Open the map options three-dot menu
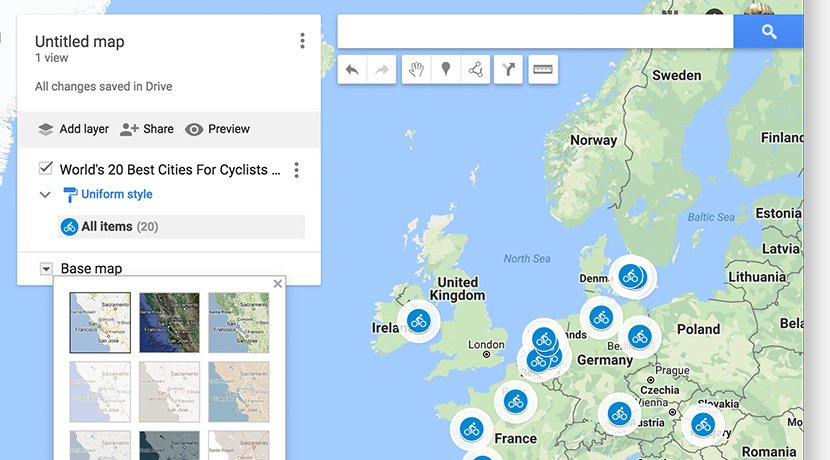The height and width of the screenshot is (460, 830). [x=302, y=41]
